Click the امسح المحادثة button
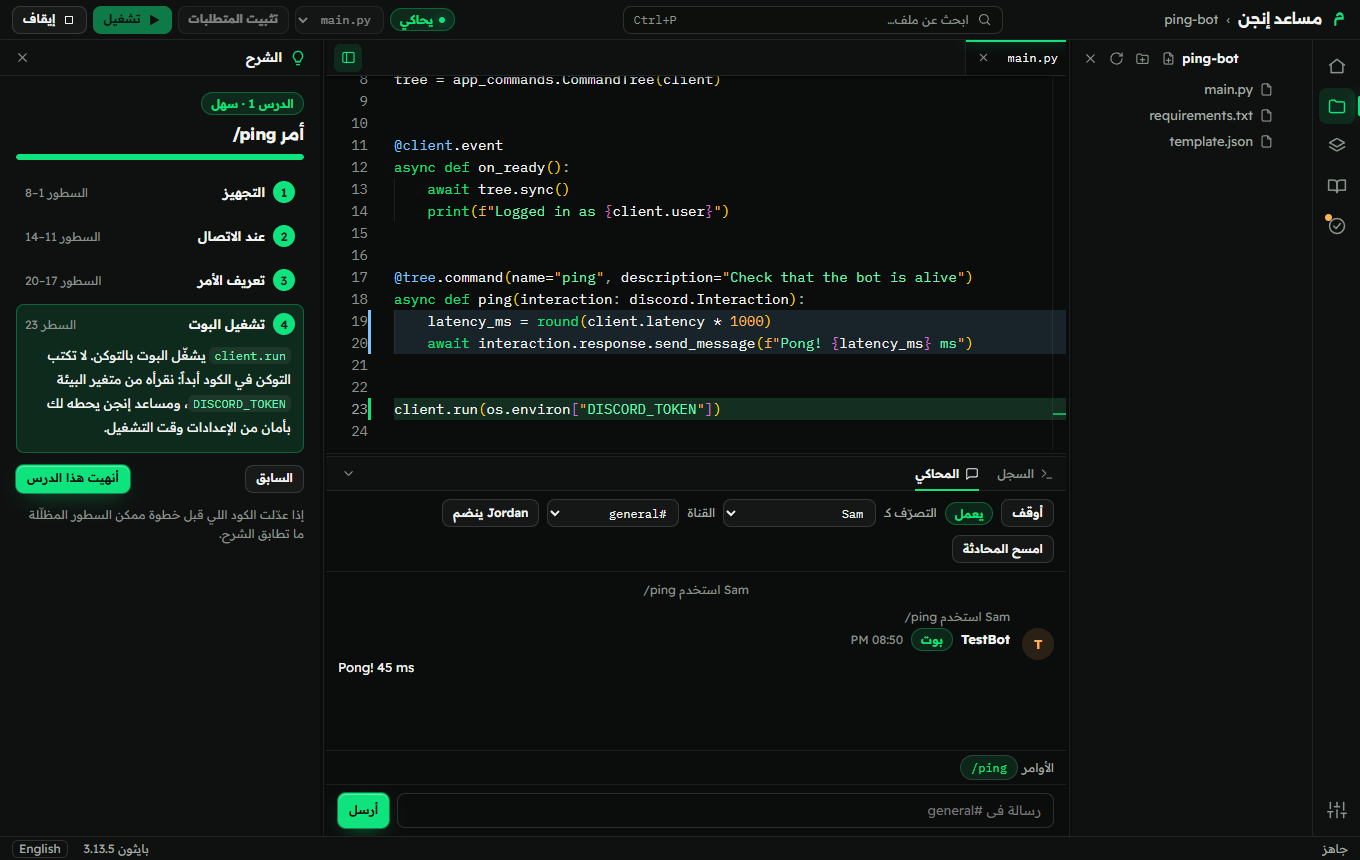This screenshot has height=860, width=1360. [x=1002, y=549]
